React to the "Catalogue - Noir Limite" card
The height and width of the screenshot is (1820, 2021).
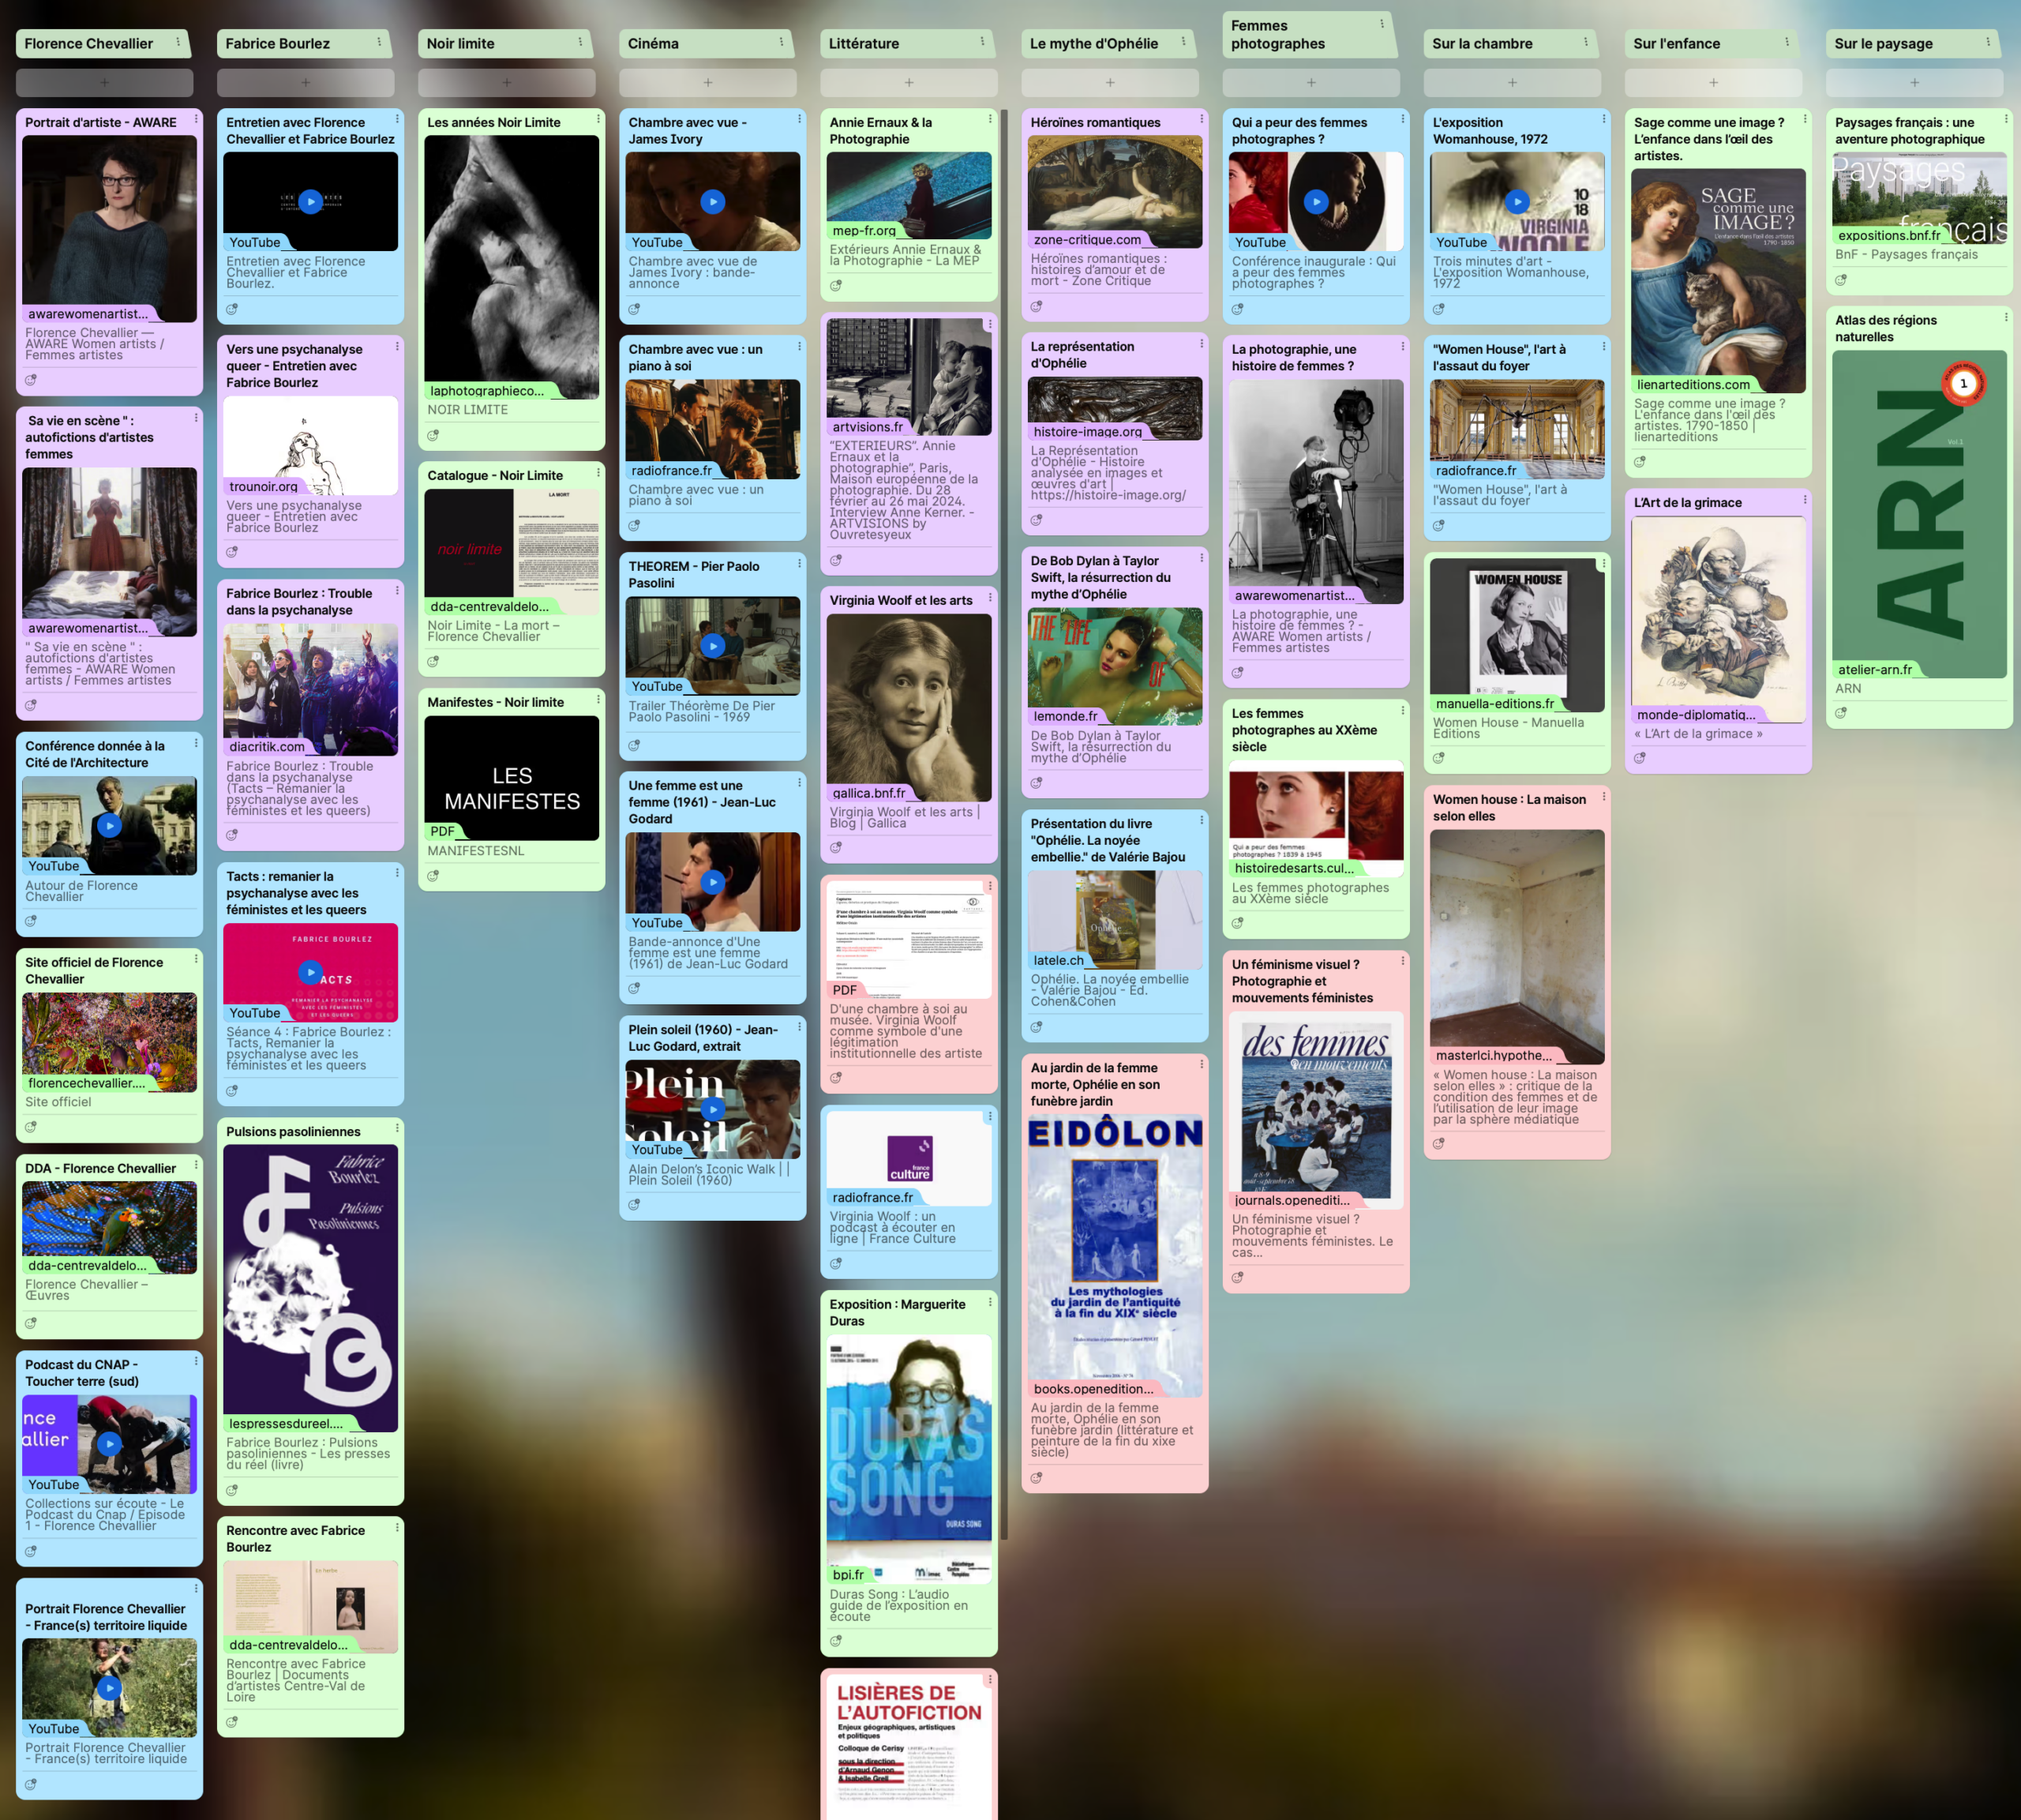(433, 661)
